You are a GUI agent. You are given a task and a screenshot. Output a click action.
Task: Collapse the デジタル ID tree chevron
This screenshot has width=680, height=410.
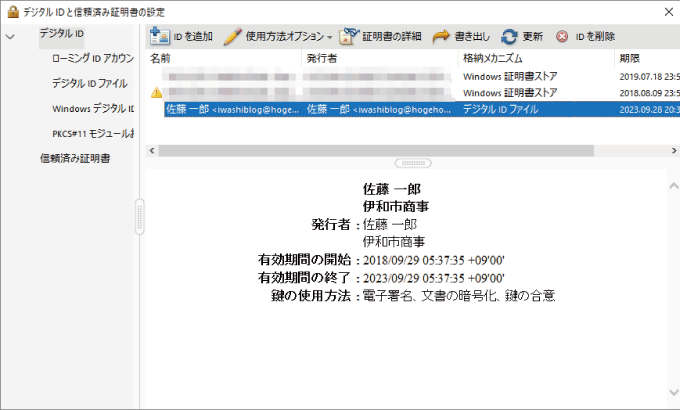pos(10,37)
